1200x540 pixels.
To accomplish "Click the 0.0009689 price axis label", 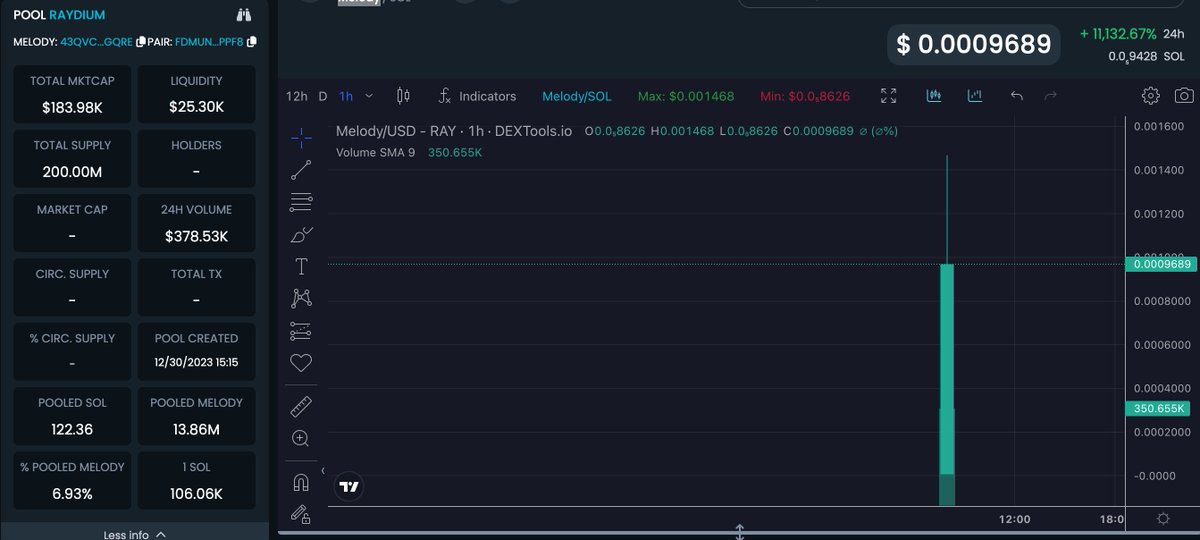I will click(x=1161, y=264).
